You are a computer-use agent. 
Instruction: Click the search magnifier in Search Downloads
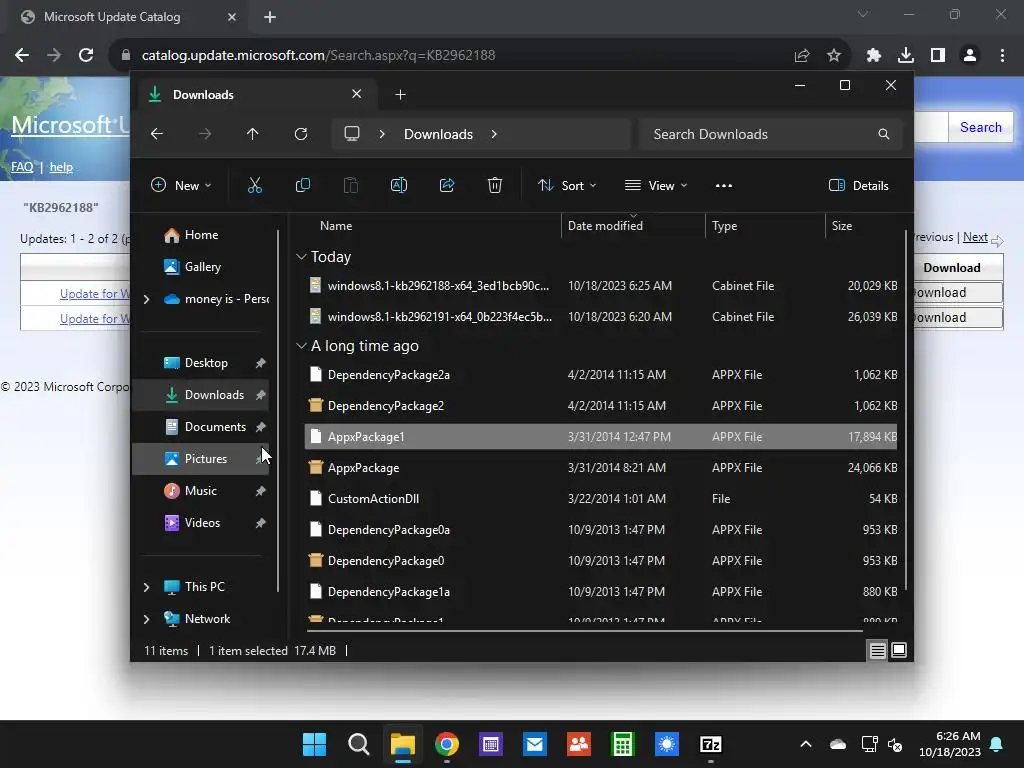[884, 134]
